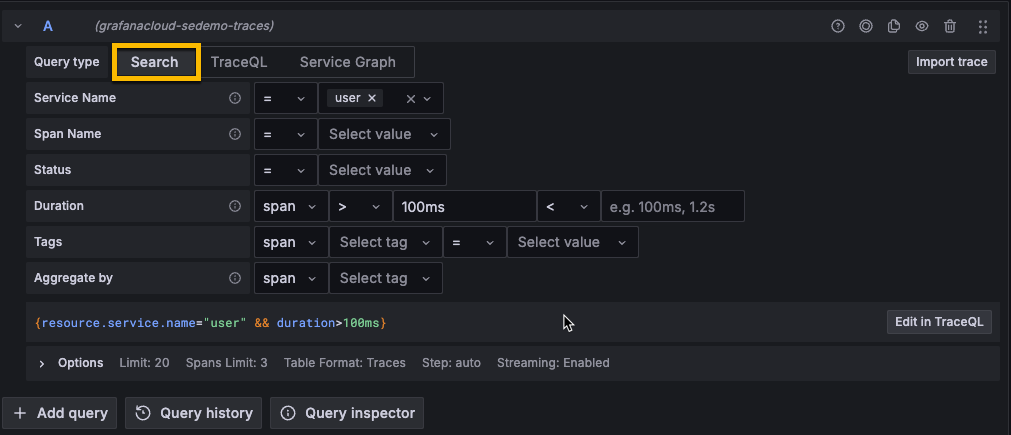Switch to the TraceQL query type tab
Screen dimensions: 1011x435
tap(239, 62)
